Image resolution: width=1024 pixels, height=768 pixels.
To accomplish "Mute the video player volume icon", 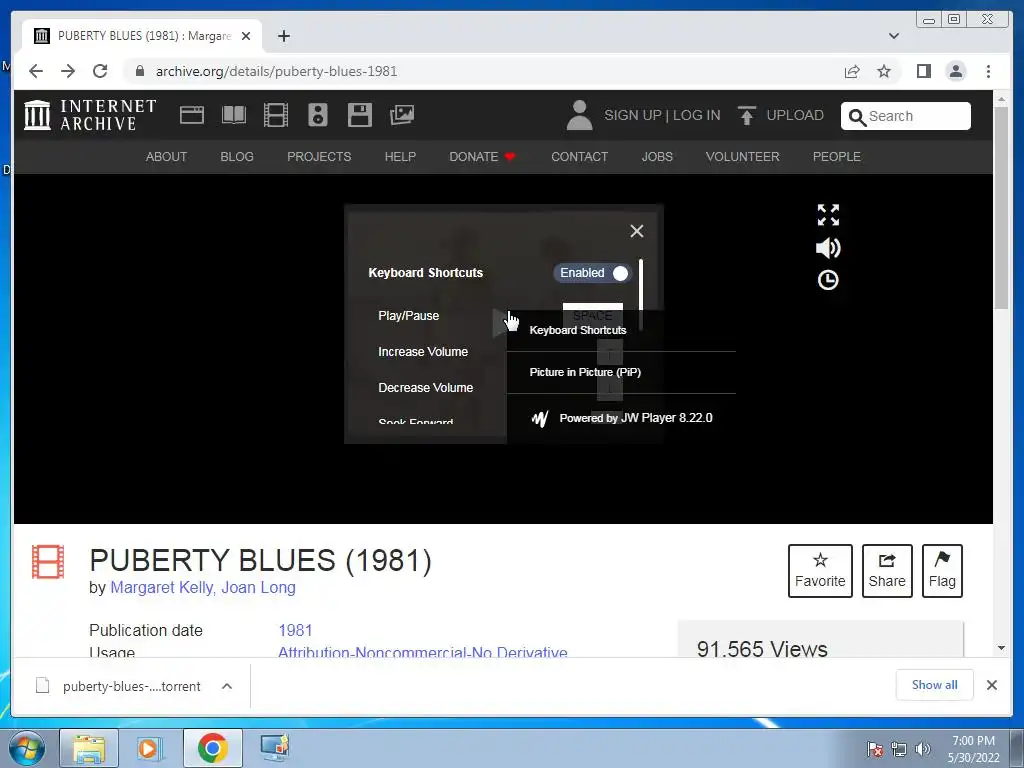I will [828, 248].
